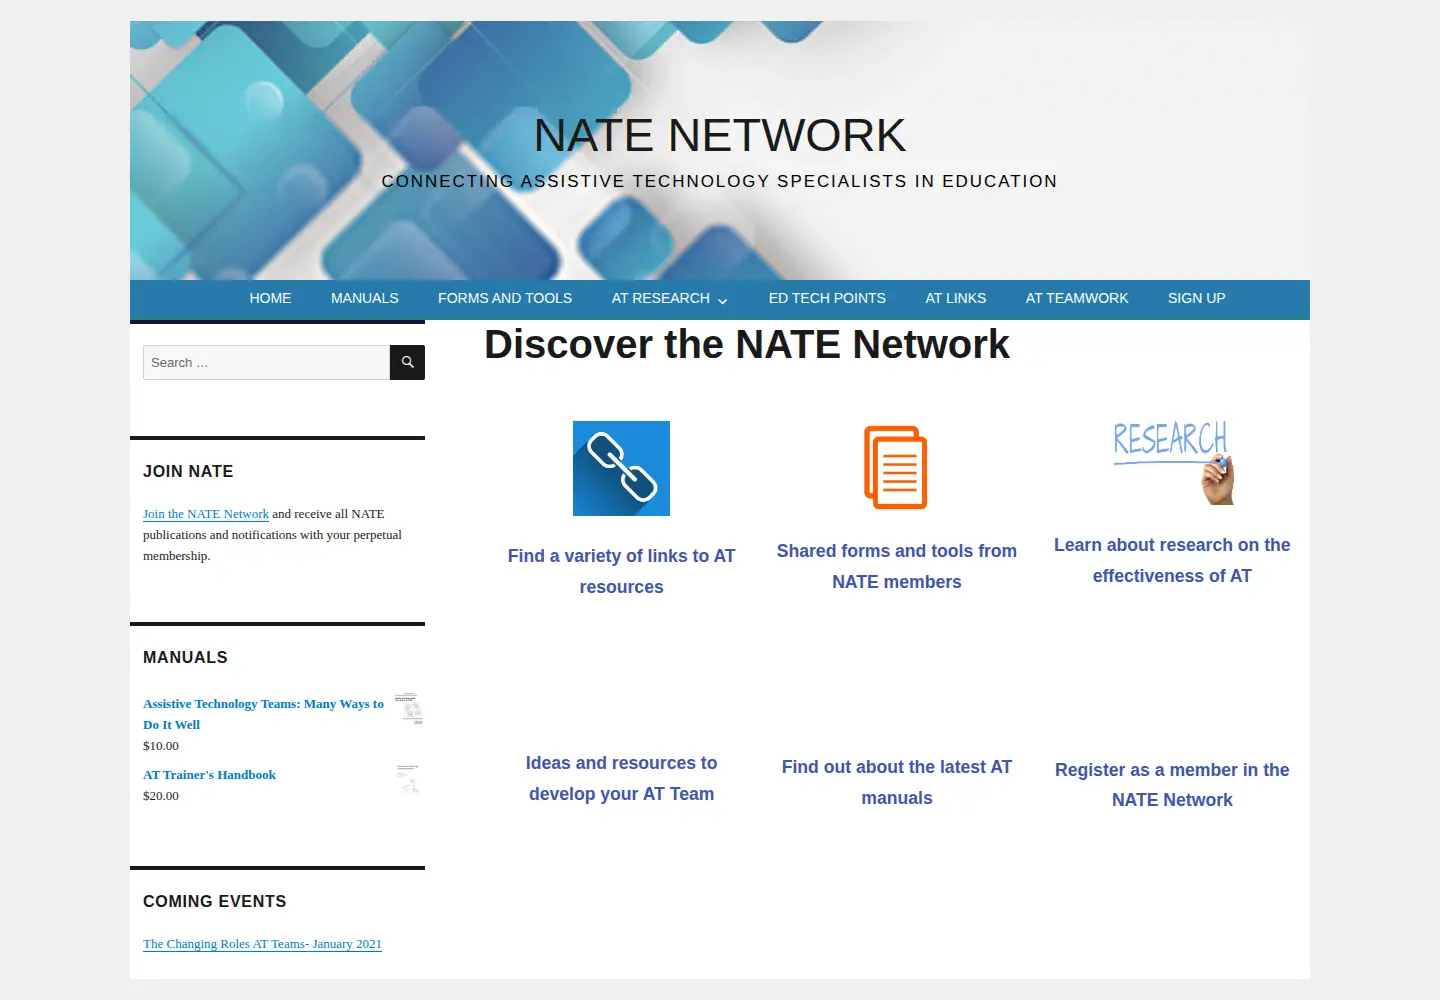Open the orange documents icon
Screen dimensions: 1440x1000
click(896, 467)
